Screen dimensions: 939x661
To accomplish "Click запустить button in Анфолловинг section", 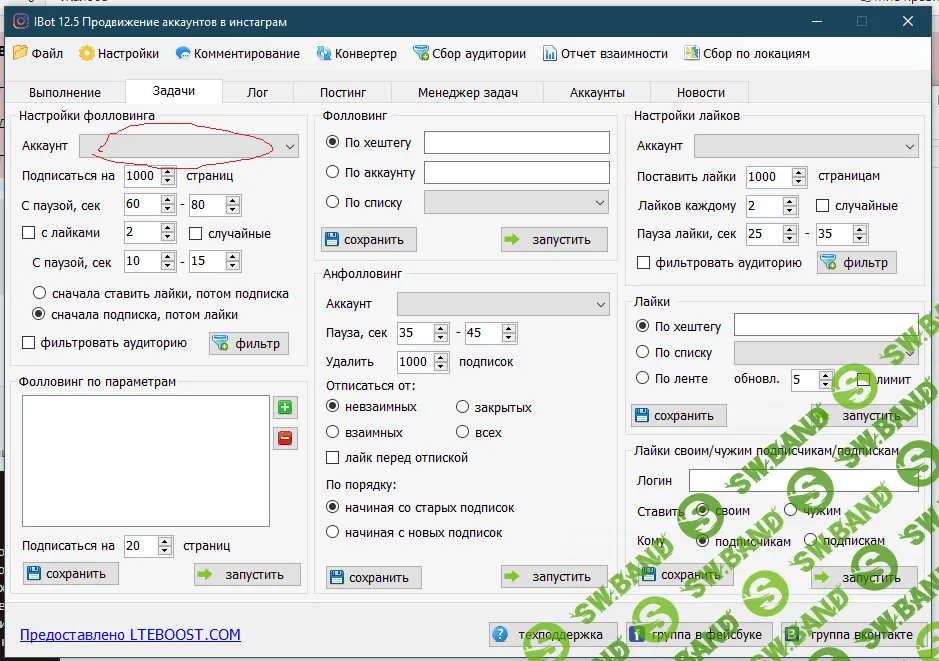I will 554,577.
